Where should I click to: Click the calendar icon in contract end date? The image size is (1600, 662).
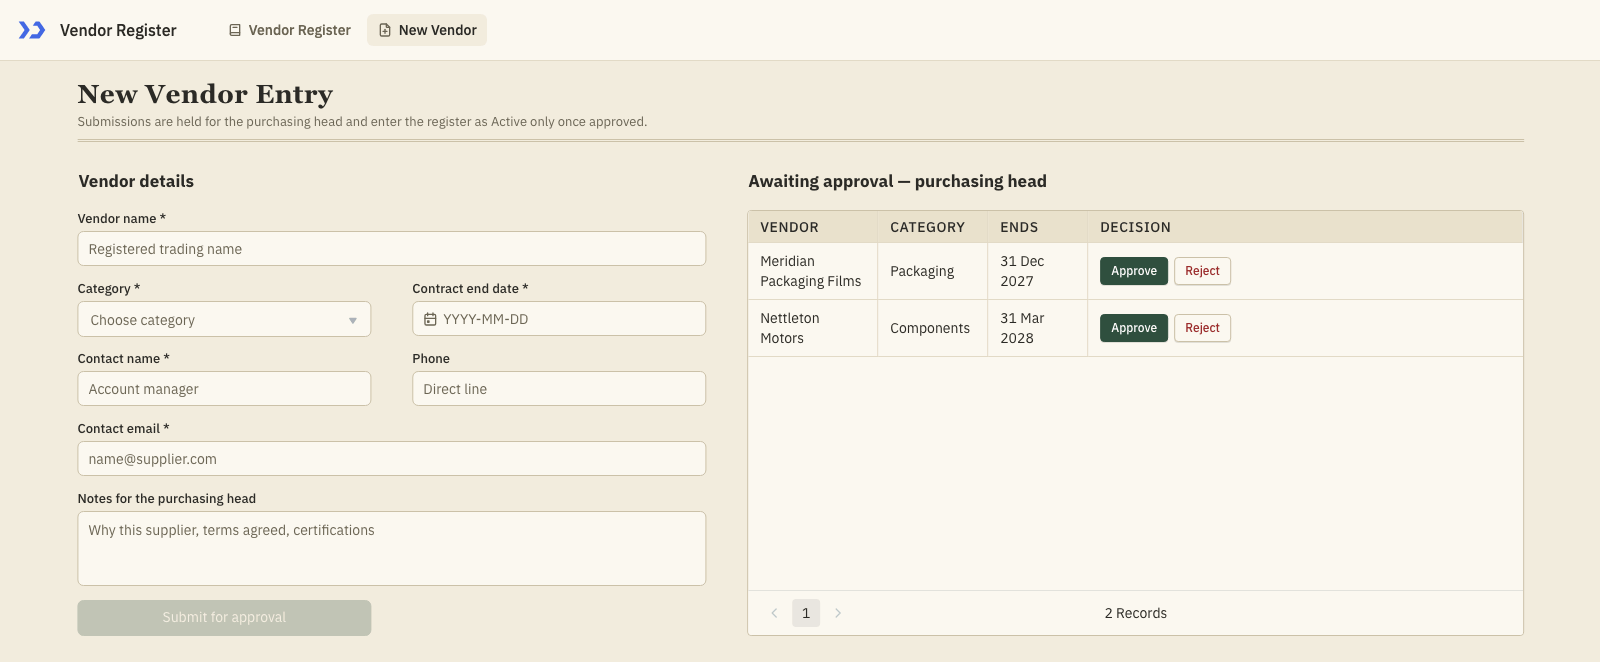pyautogui.click(x=430, y=319)
